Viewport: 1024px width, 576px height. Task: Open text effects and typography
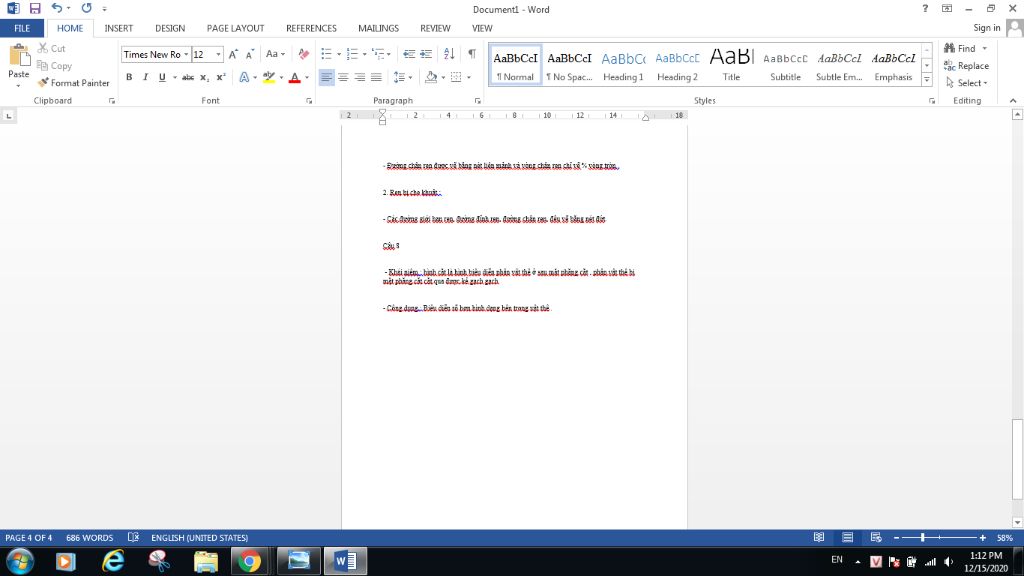point(244,77)
